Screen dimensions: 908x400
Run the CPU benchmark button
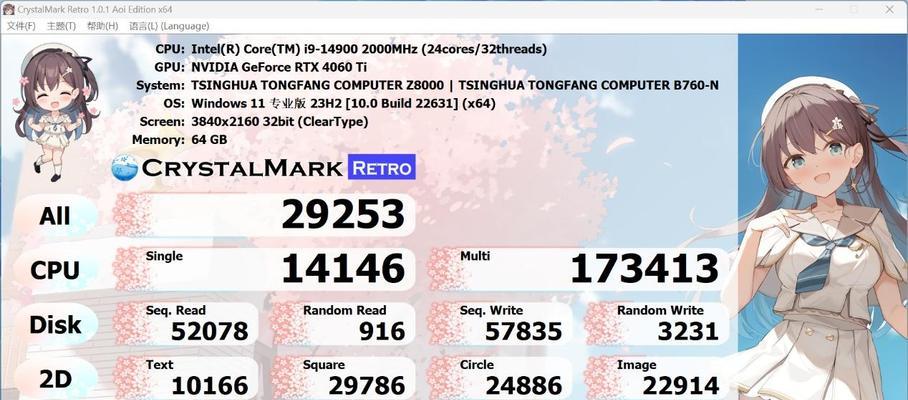[x=55, y=270]
